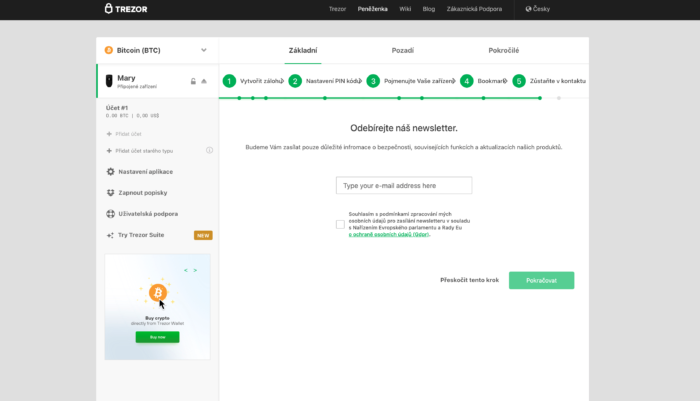Click the e-mail address input field

(x=403, y=185)
